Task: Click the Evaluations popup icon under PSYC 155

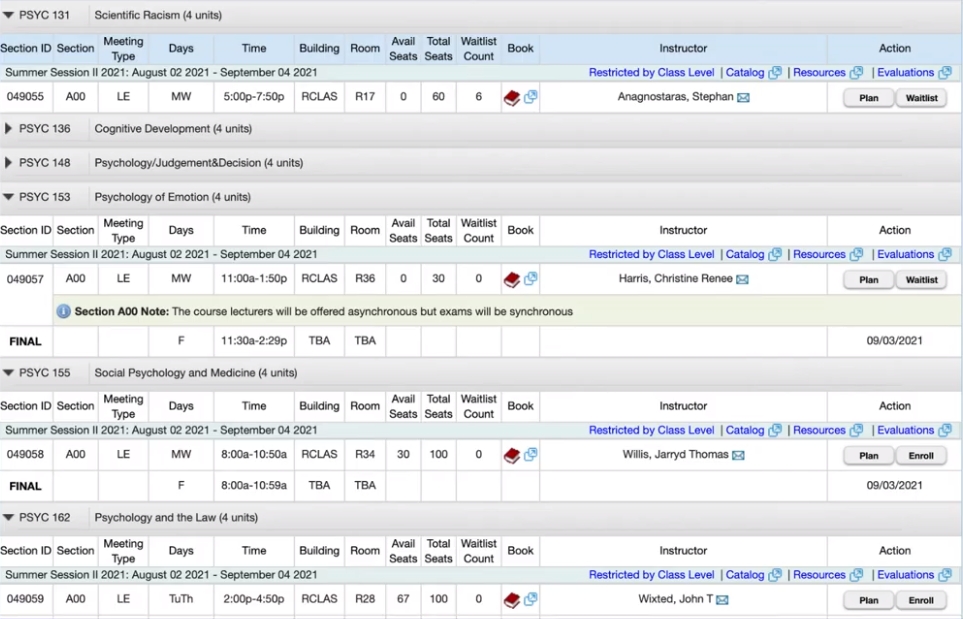Action: tap(945, 430)
